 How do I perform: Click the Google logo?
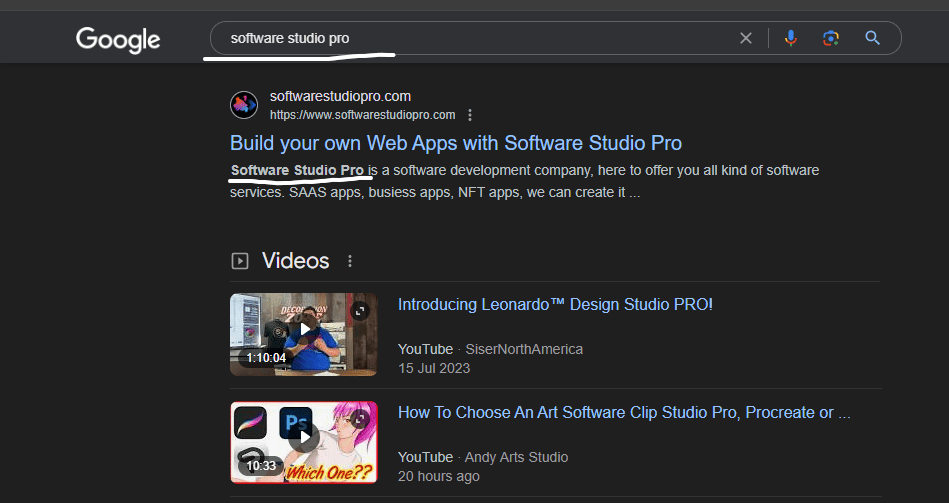pyautogui.click(x=118, y=40)
